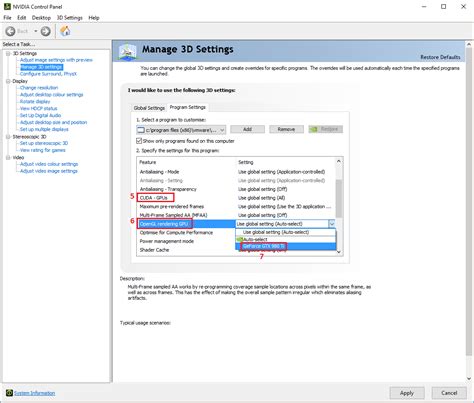Select Manage 3D settings in tree
474x403 pixels.
[41, 67]
